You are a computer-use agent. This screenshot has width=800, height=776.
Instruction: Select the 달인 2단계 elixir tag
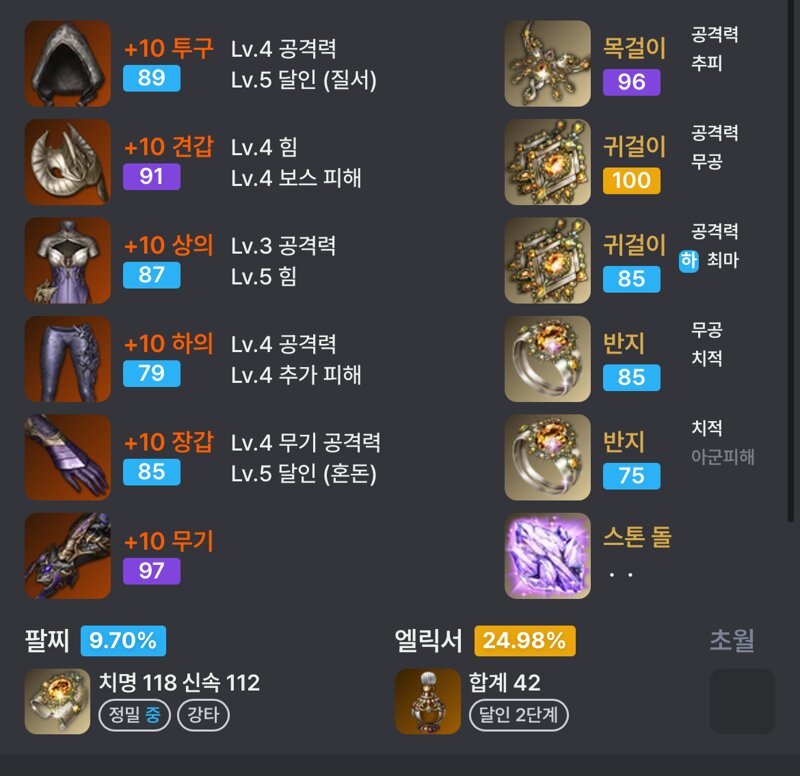pyautogui.click(x=518, y=715)
